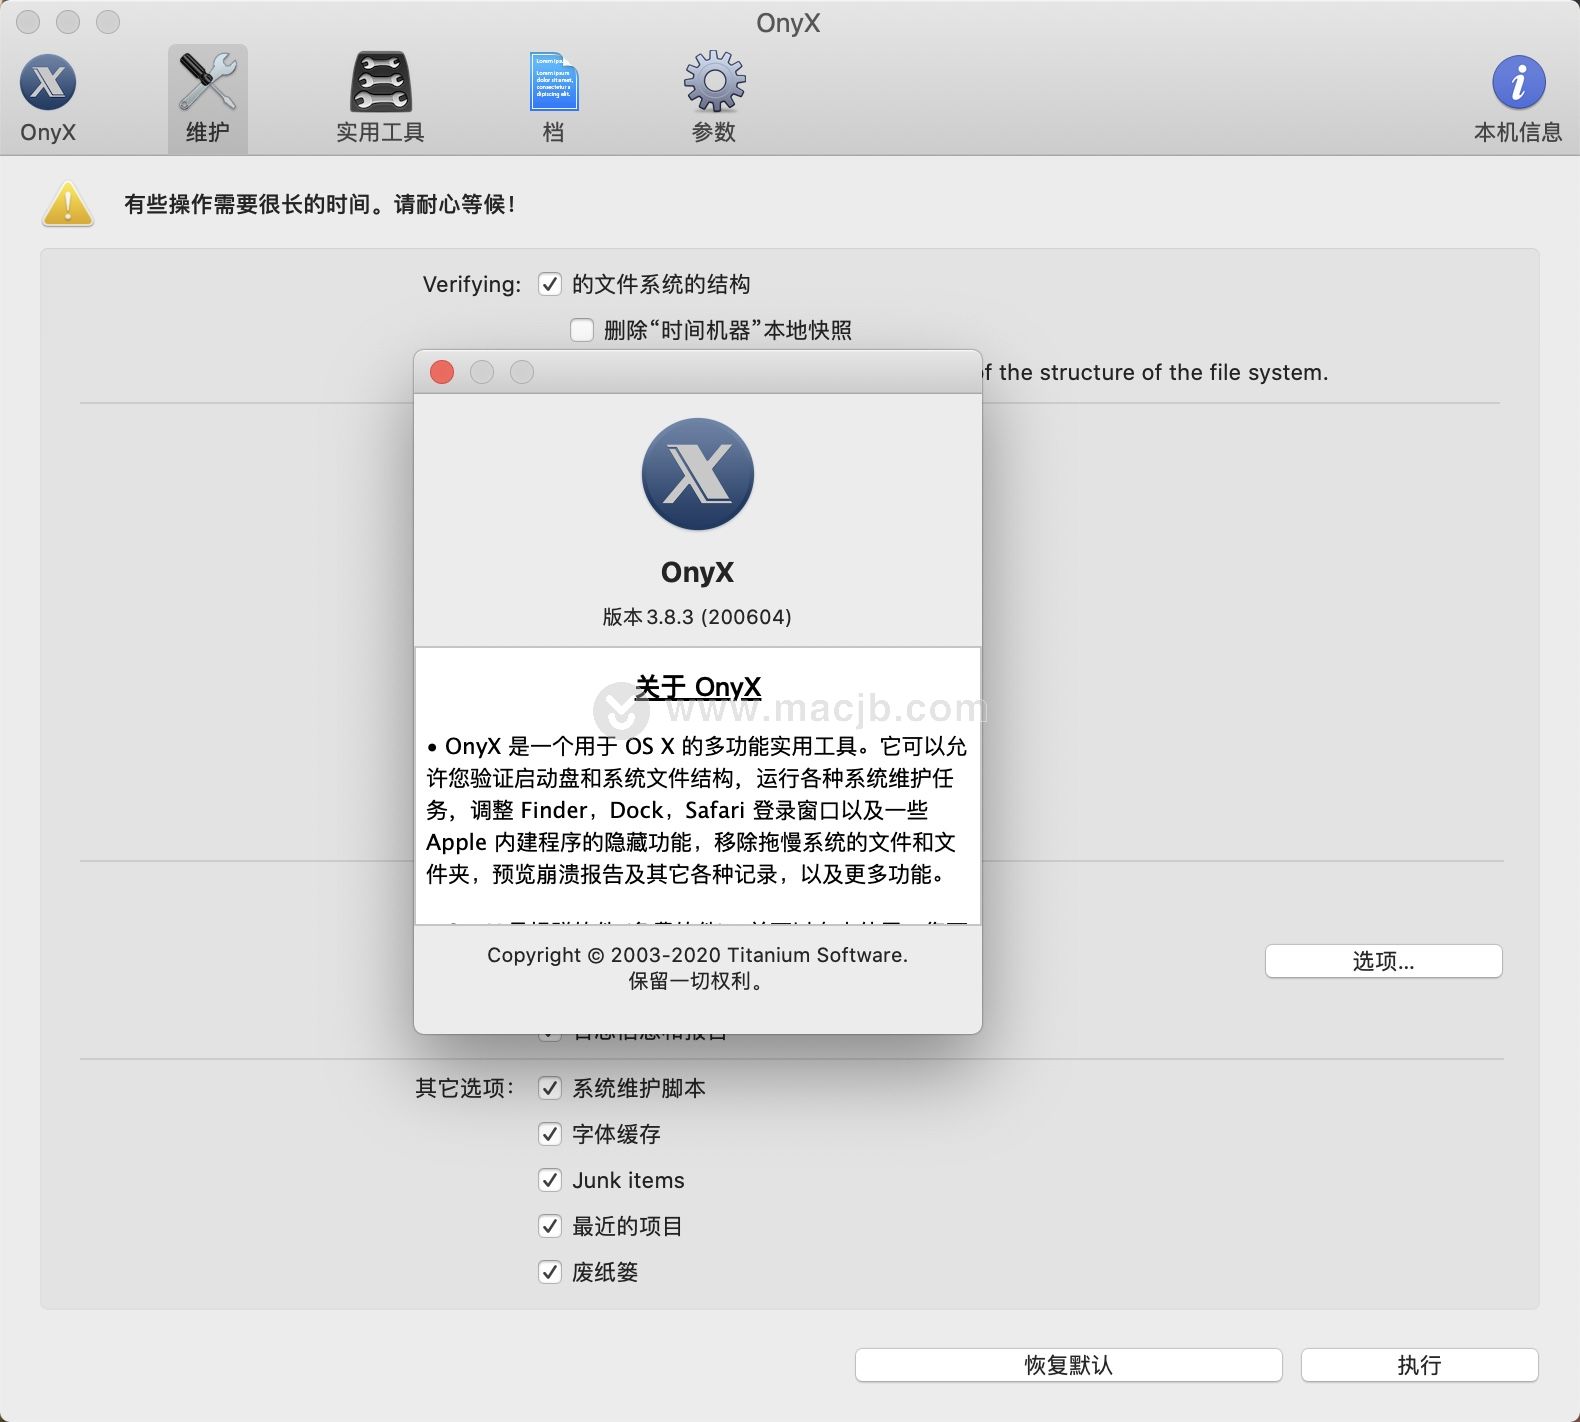Open the 参数 parameters gear icon

(x=714, y=98)
